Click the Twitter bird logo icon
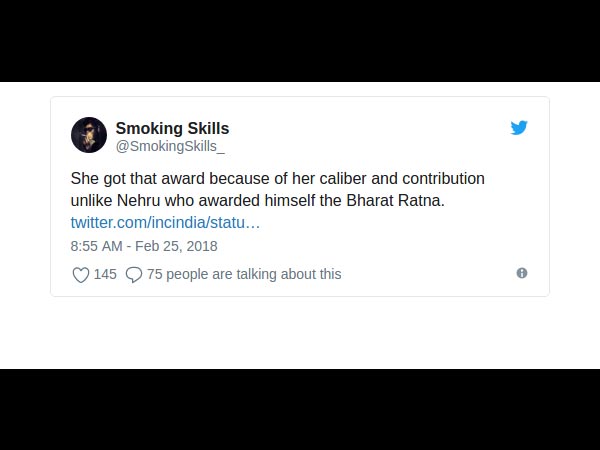Viewport: 600px width, 450px height. [519, 128]
